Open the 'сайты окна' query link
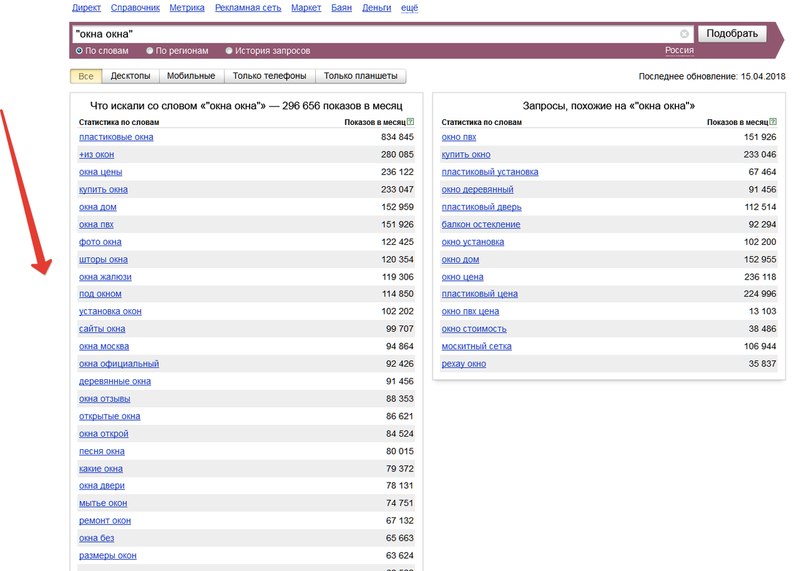Viewport: 807px width, 571px height. pos(102,329)
